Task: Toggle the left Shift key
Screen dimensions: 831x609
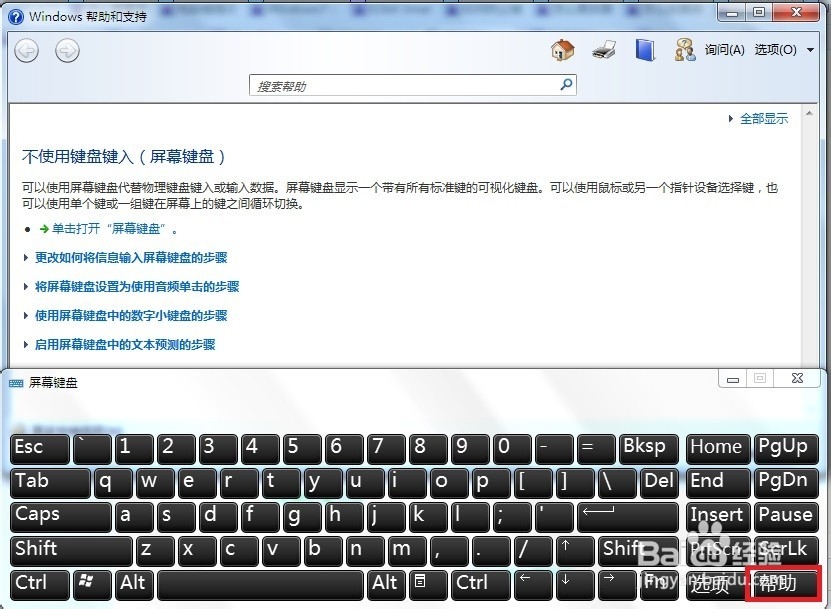Action: click(x=71, y=551)
